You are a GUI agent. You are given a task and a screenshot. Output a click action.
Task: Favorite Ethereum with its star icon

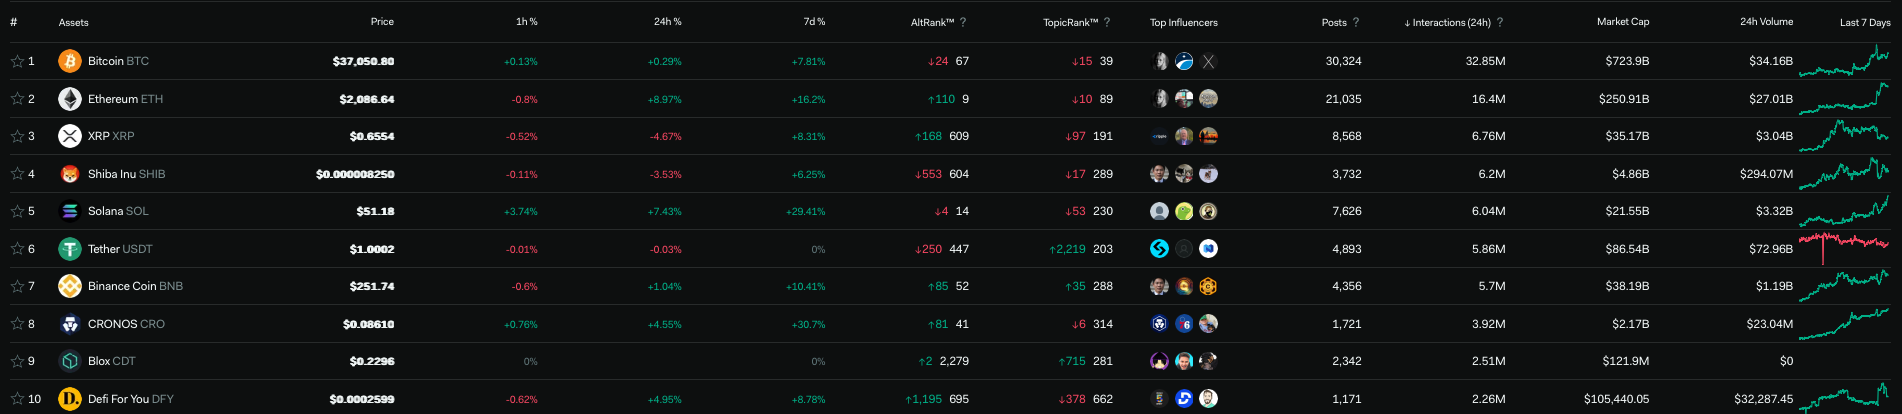17,99
